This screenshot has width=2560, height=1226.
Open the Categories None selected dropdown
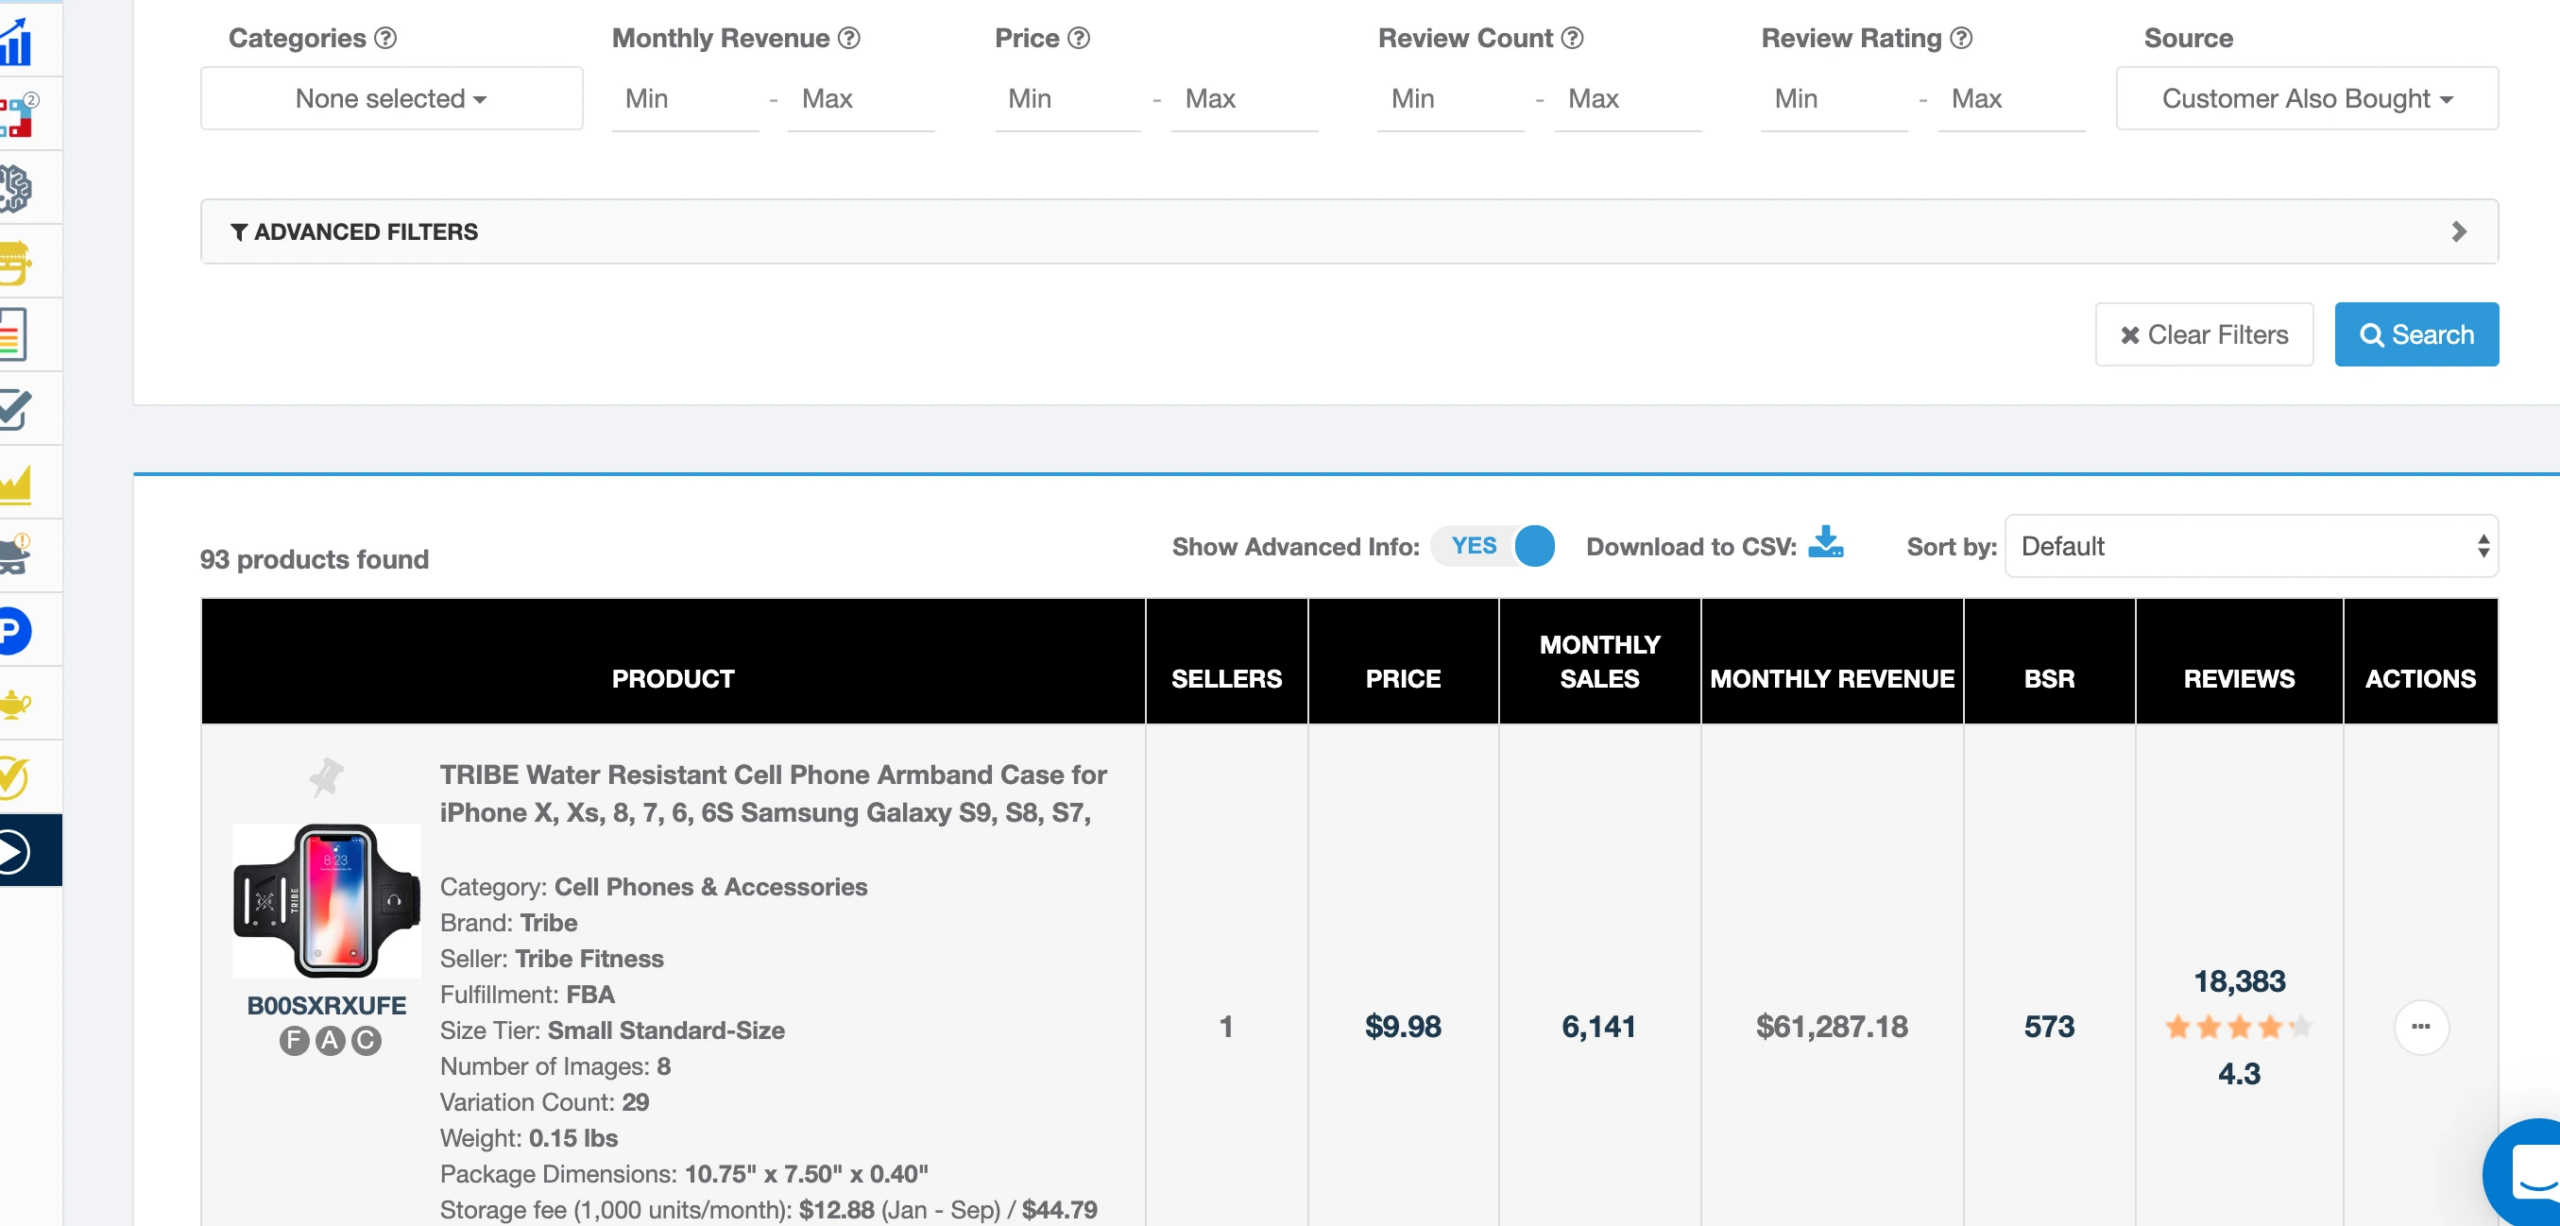coord(391,99)
